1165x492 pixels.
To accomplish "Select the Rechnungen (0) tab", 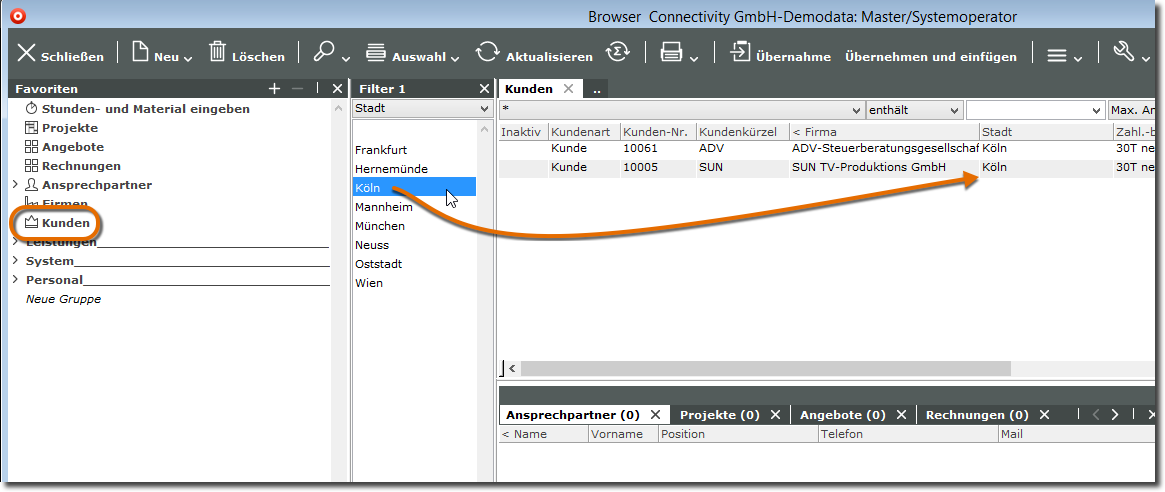I will 976,414.
